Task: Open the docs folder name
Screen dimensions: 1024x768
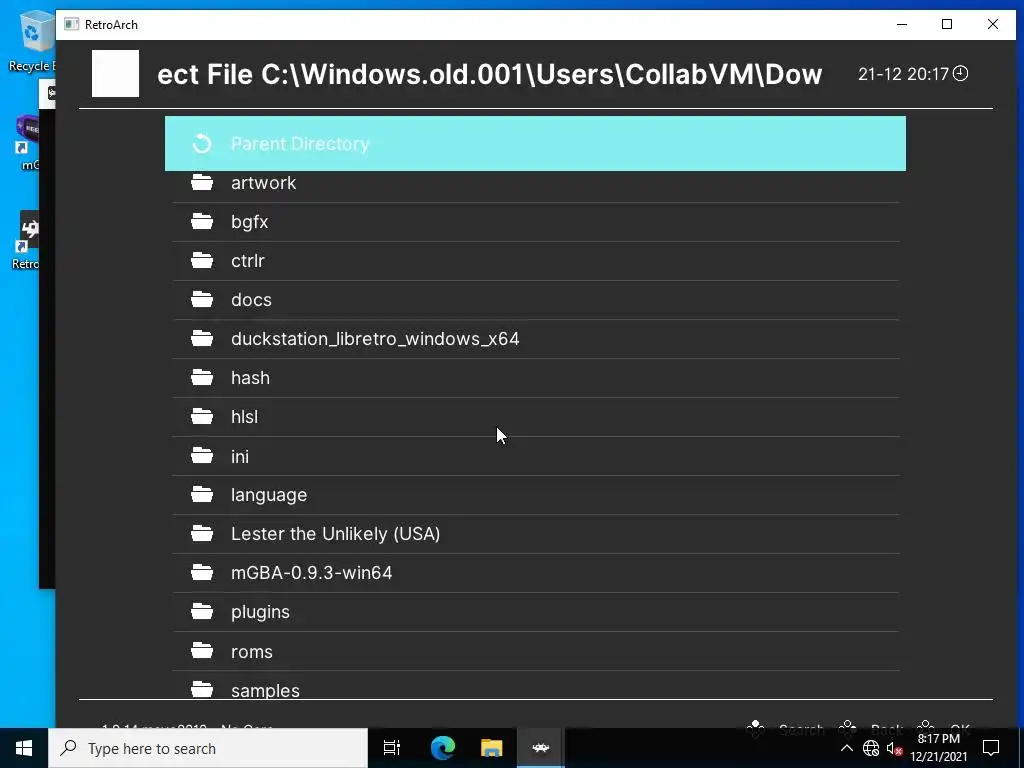Action: click(251, 300)
